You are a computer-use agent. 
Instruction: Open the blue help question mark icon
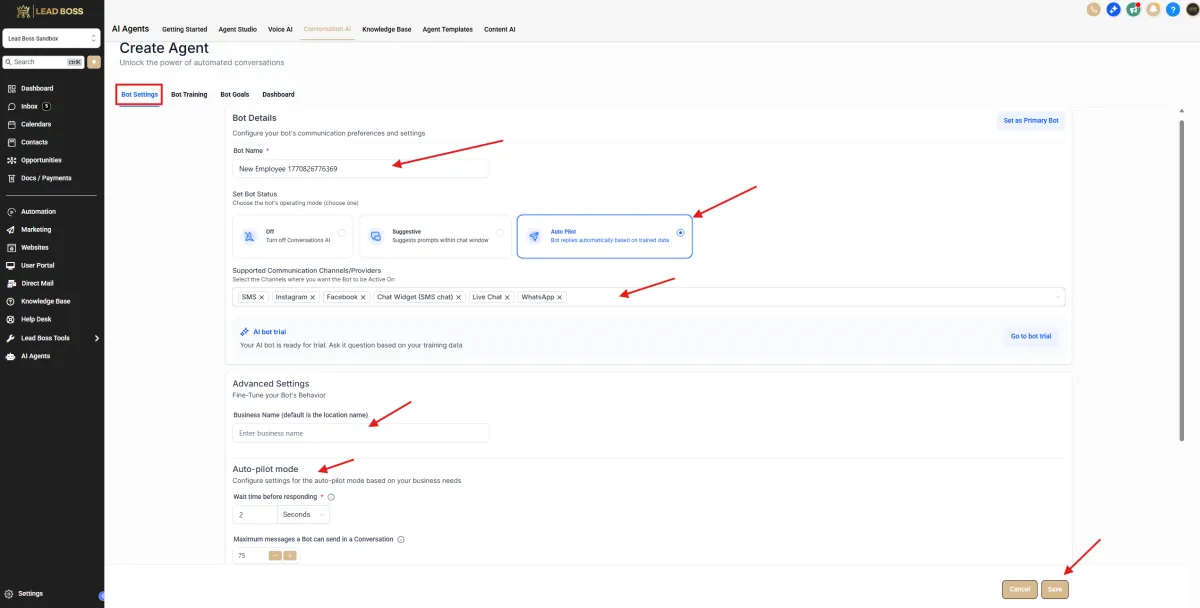click(x=1173, y=9)
